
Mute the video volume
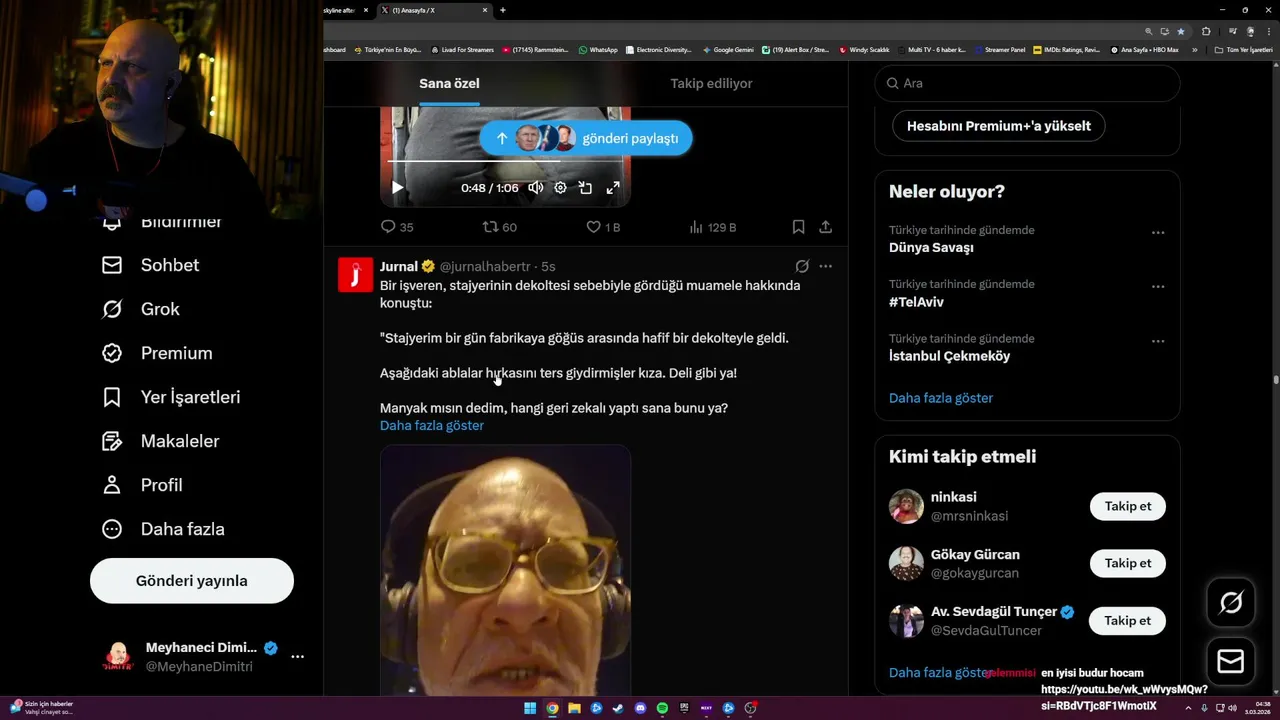click(x=536, y=188)
